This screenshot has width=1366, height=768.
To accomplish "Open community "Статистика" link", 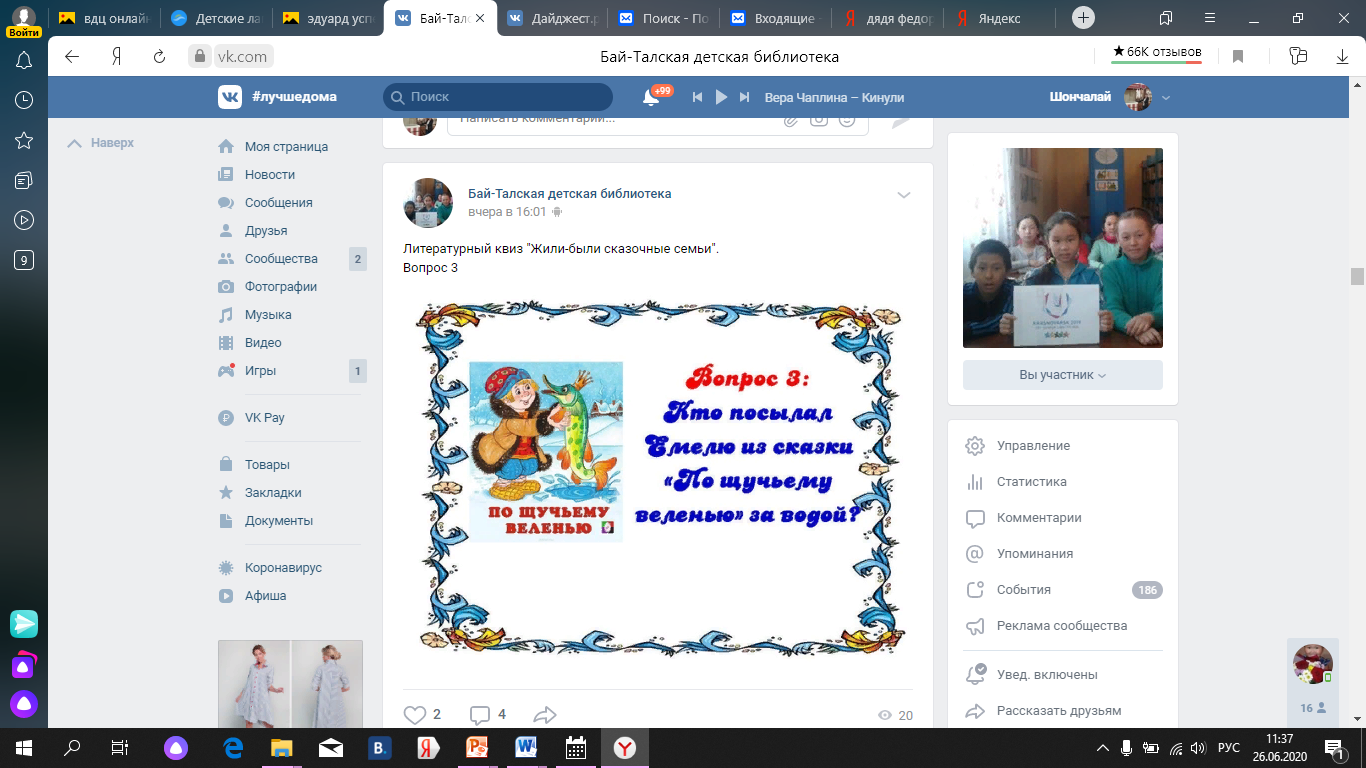I will click(x=1031, y=481).
